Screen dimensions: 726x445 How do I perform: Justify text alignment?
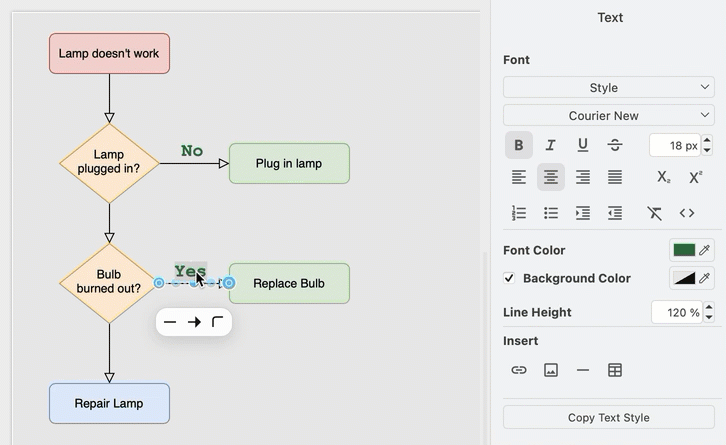[x=614, y=177]
